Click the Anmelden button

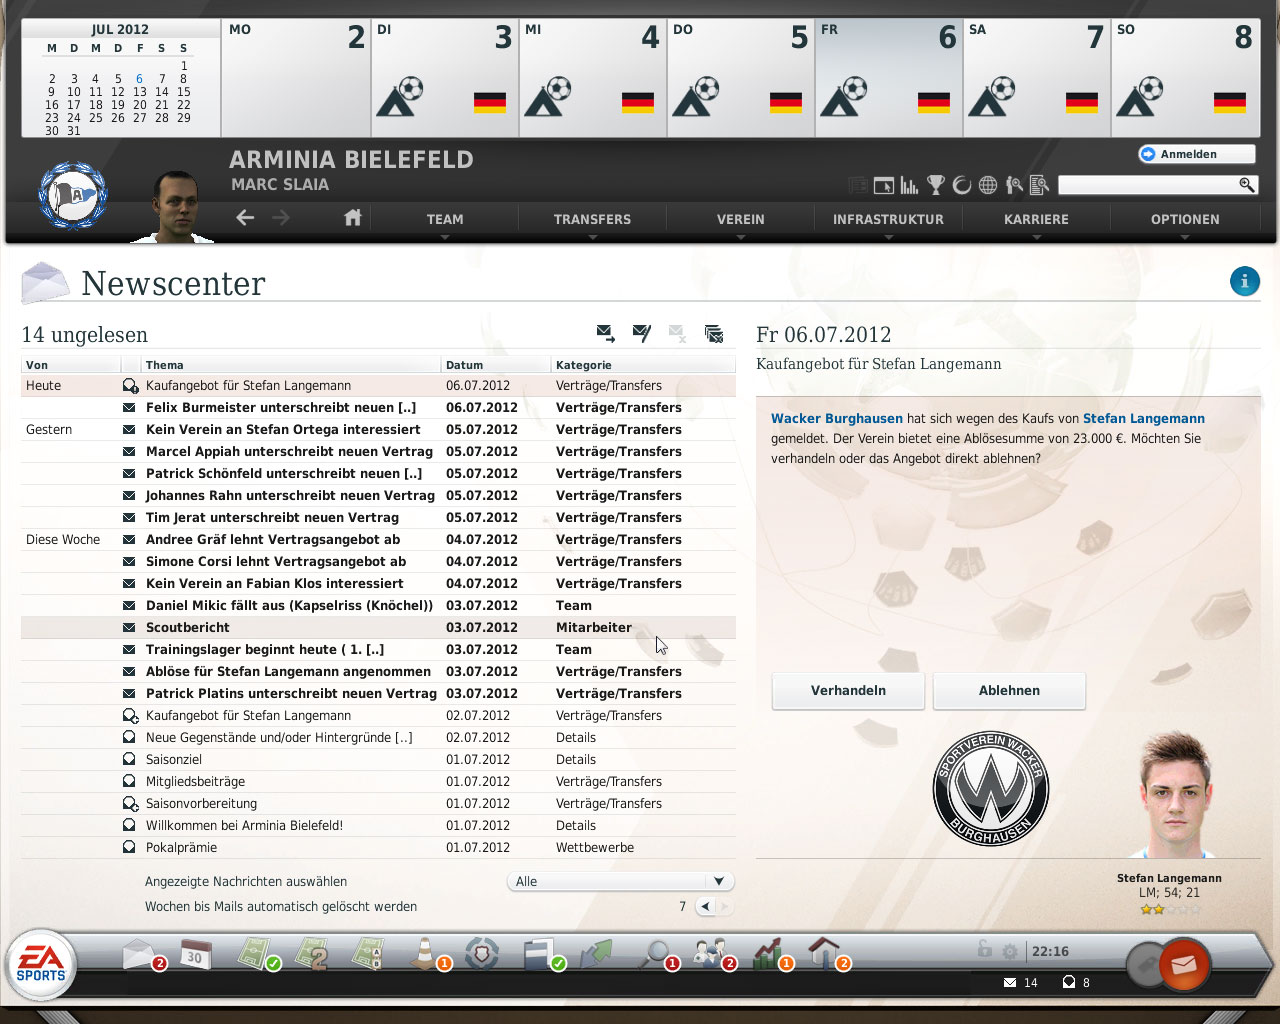[1196, 154]
